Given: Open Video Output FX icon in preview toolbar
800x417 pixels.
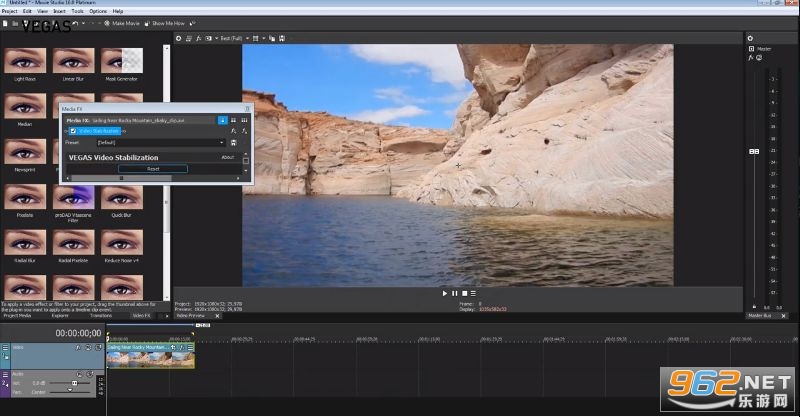Looking at the screenshot, I should [198, 38].
